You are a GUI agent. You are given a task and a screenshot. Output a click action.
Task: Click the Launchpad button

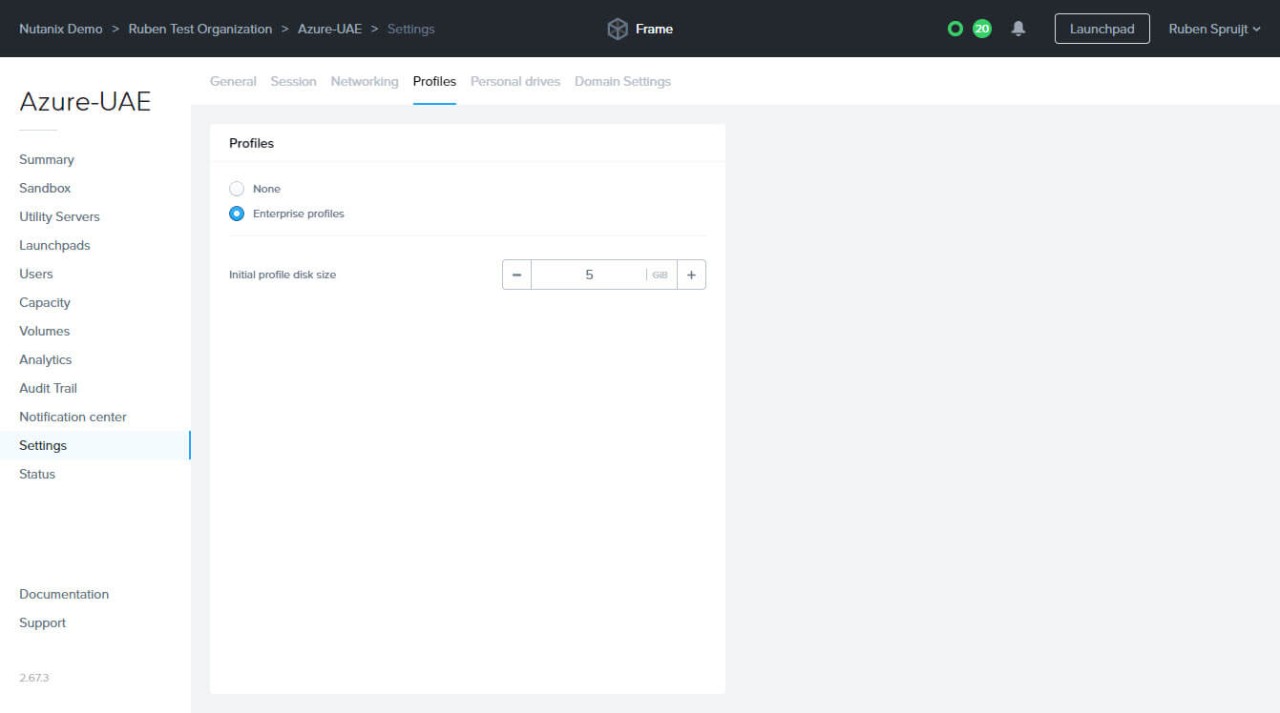point(1102,29)
